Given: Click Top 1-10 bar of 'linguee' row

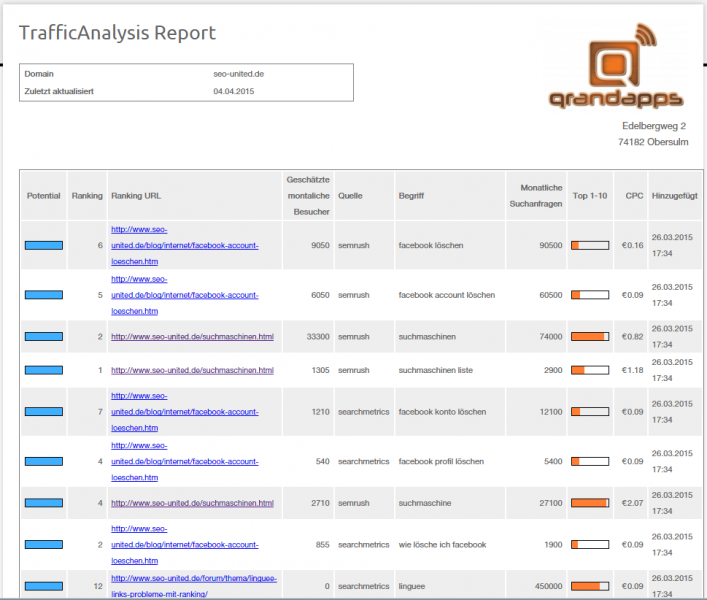Looking at the screenshot, I should pyautogui.click(x=590, y=586).
